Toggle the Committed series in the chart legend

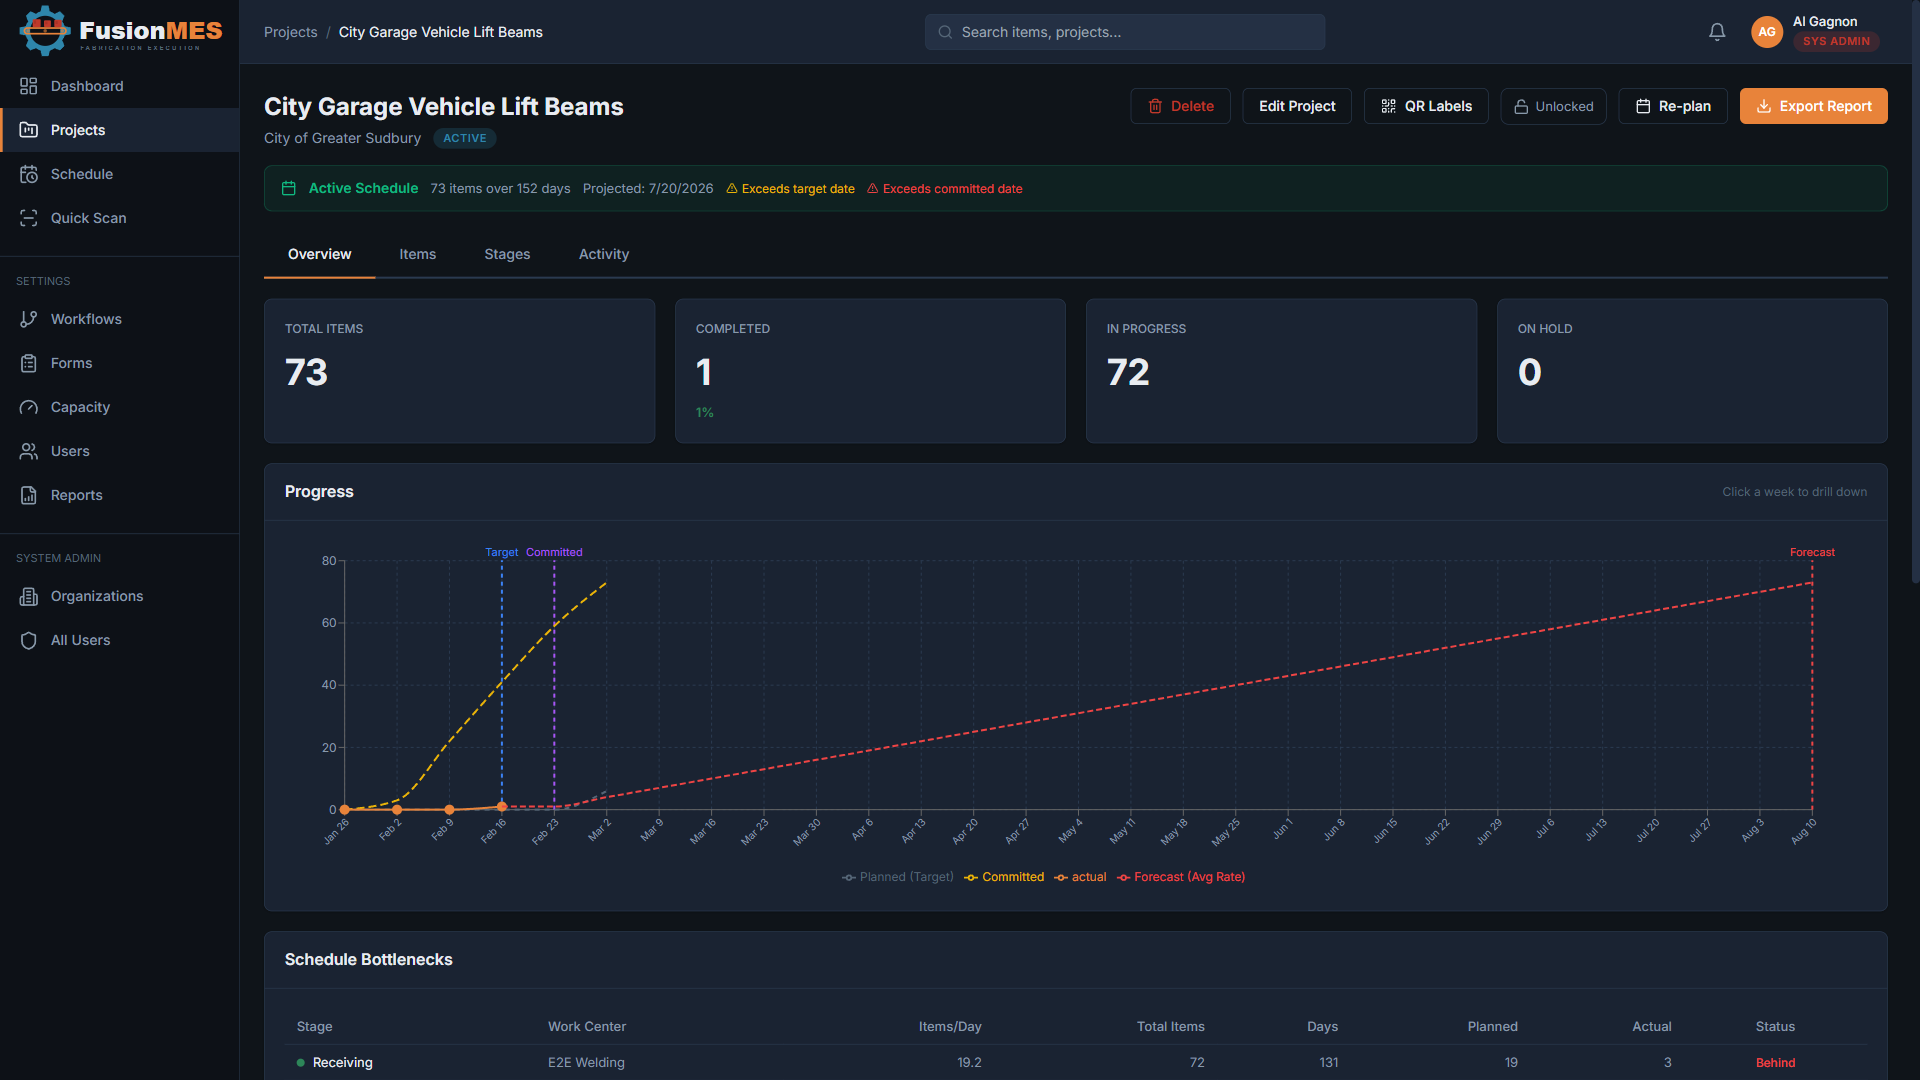click(1005, 877)
